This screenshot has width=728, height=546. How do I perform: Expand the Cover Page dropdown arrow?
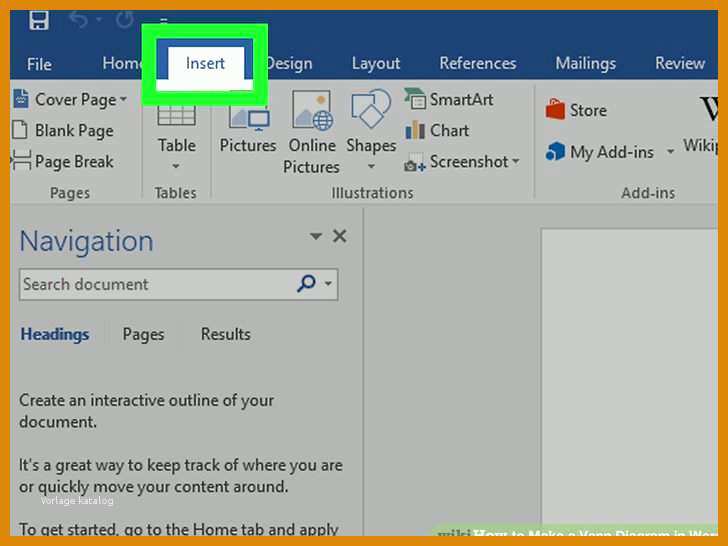pyautogui.click(x=123, y=99)
